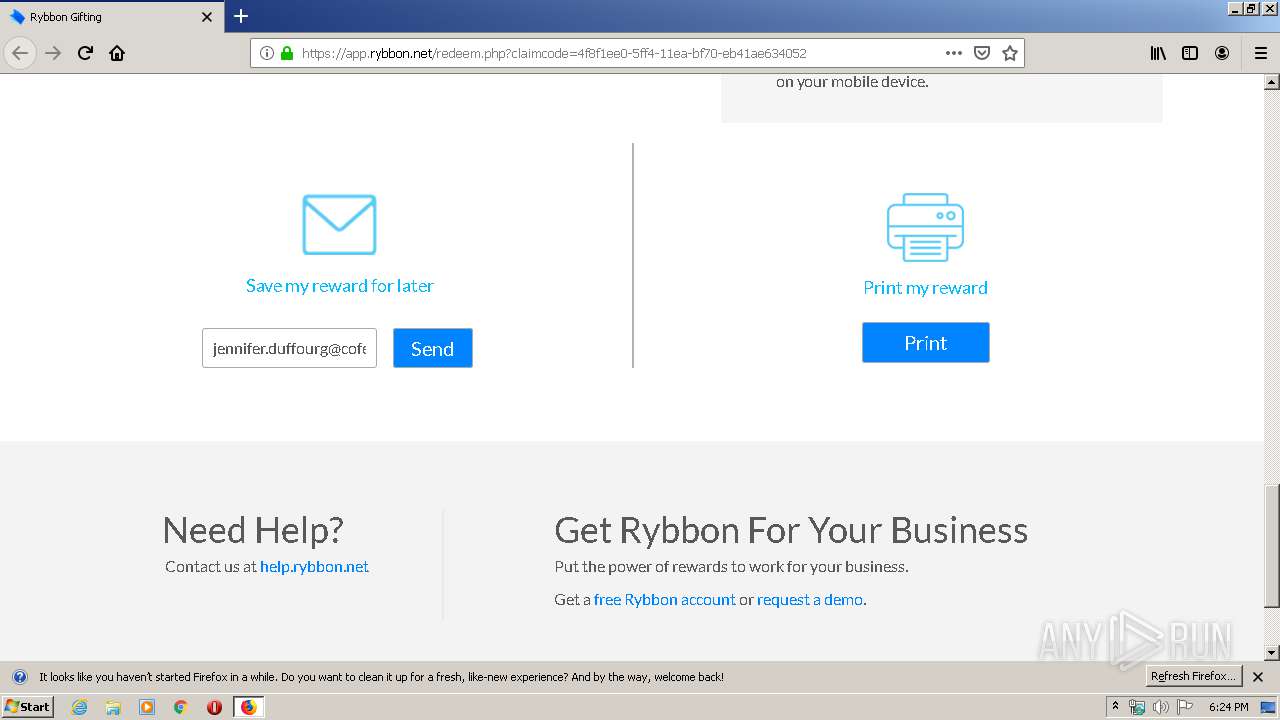Screen dimensions: 1280x720
Task: Open the Library icon in toolbar
Action: coord(1158,53)
